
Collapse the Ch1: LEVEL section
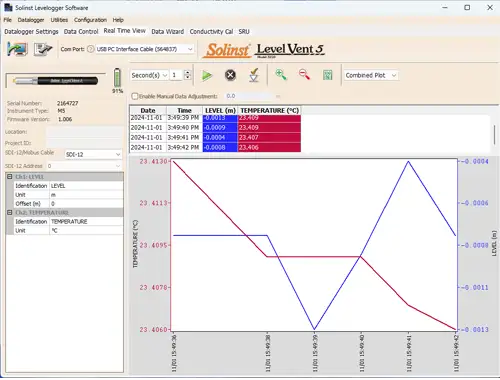(x=10, y=177)
